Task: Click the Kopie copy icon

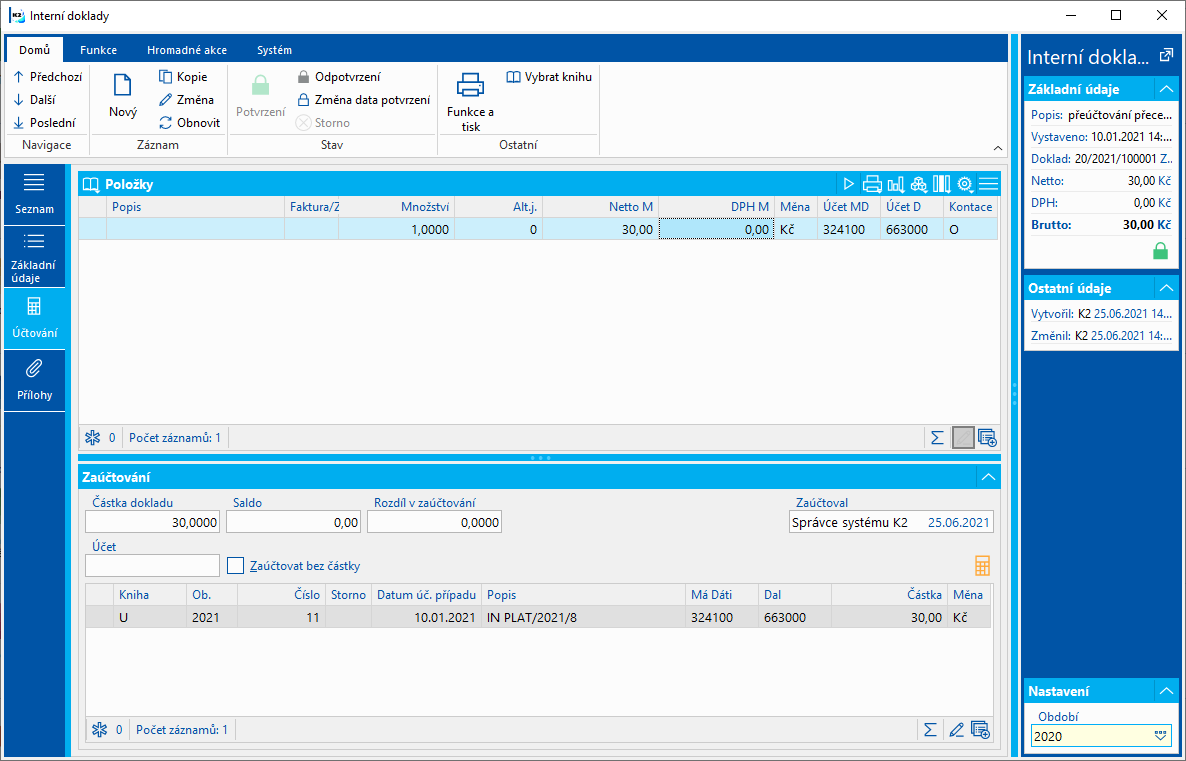Action: pos(166,77)
